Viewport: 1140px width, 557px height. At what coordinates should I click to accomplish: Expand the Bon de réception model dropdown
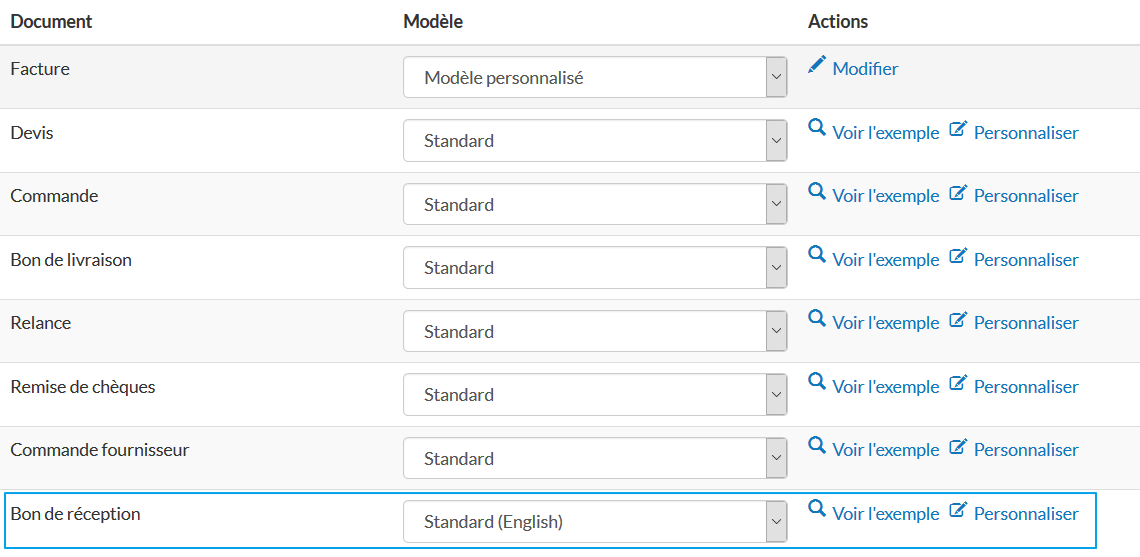click(x=595, y=522)
